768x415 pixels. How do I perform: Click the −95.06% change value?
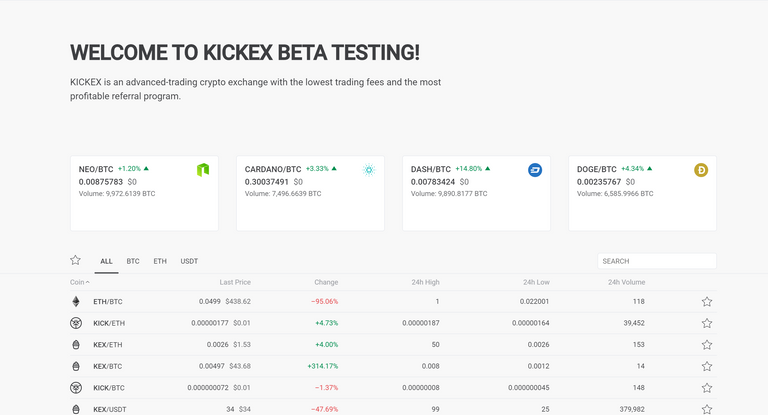coord(325,302)
